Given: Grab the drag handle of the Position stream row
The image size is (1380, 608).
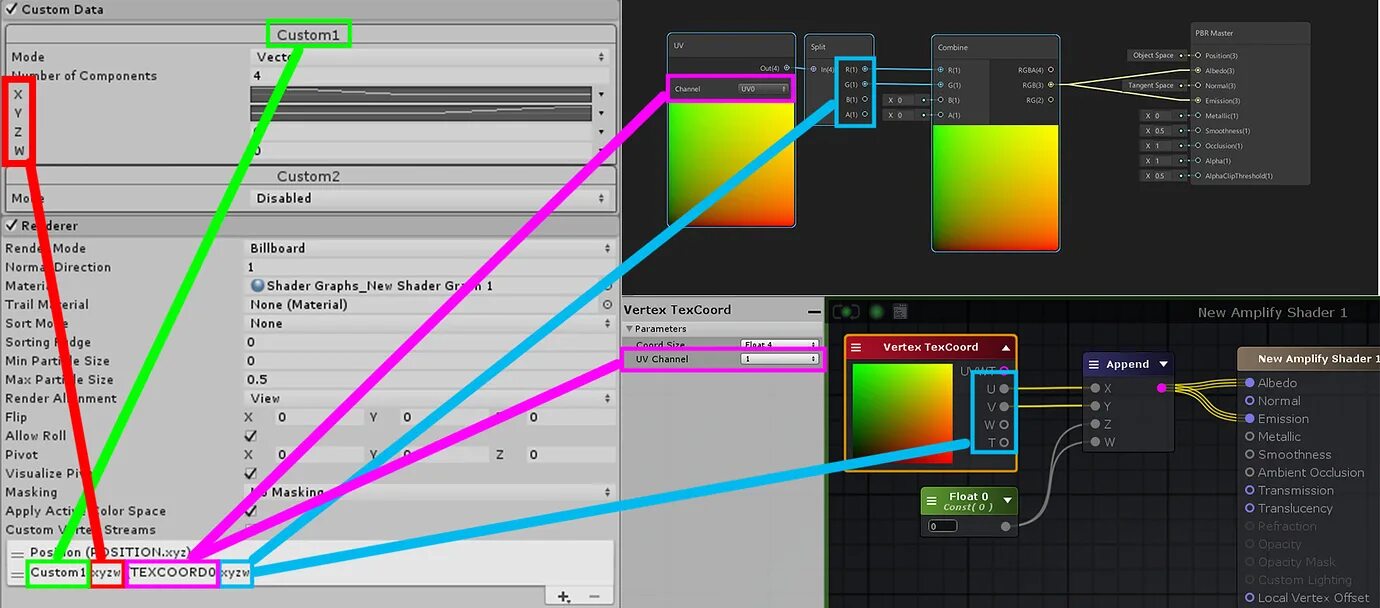Looking at the screenshot, I should click(x=17, y=552).
